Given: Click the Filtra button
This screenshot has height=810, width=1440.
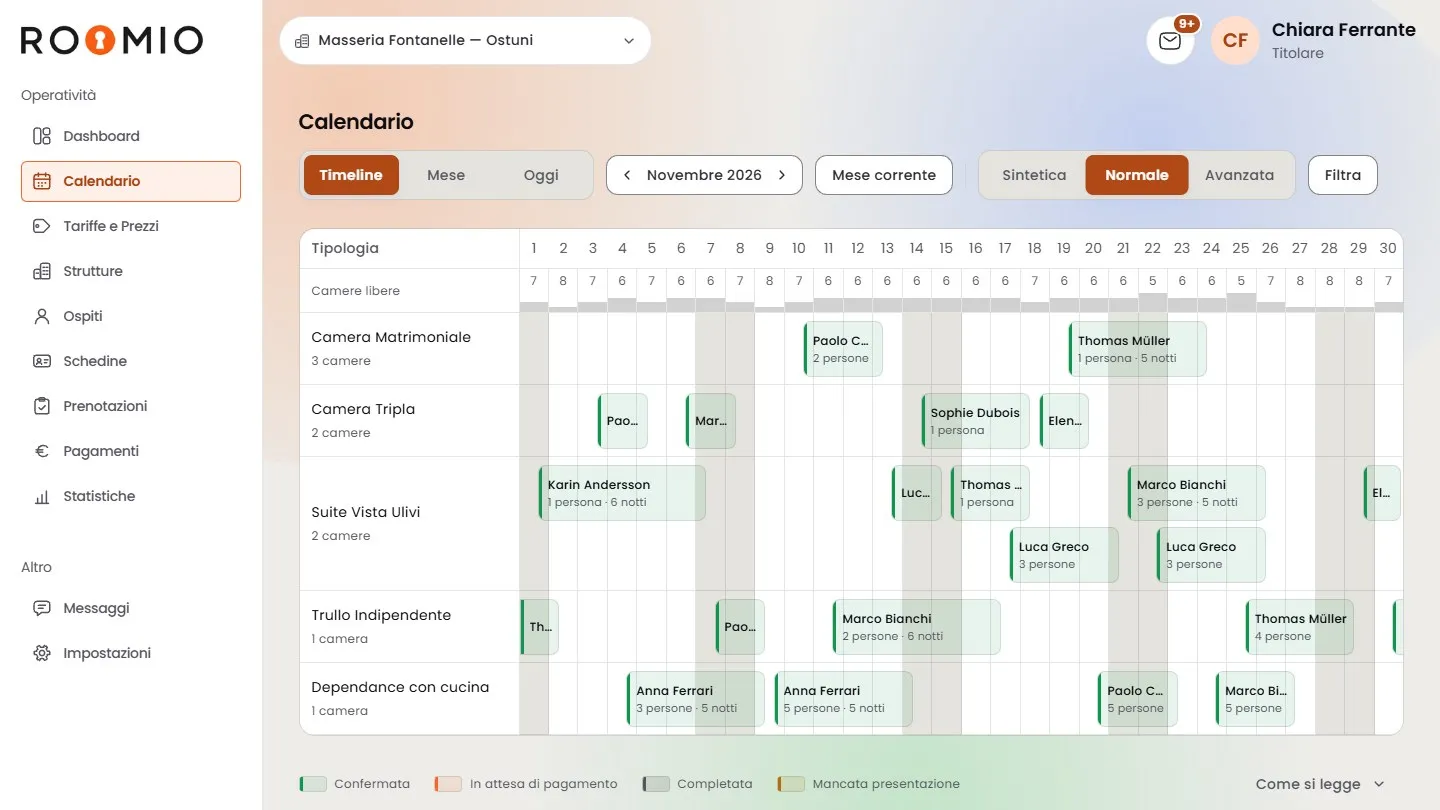Looking at the screenshot, I should click(x=1343, y=175).
